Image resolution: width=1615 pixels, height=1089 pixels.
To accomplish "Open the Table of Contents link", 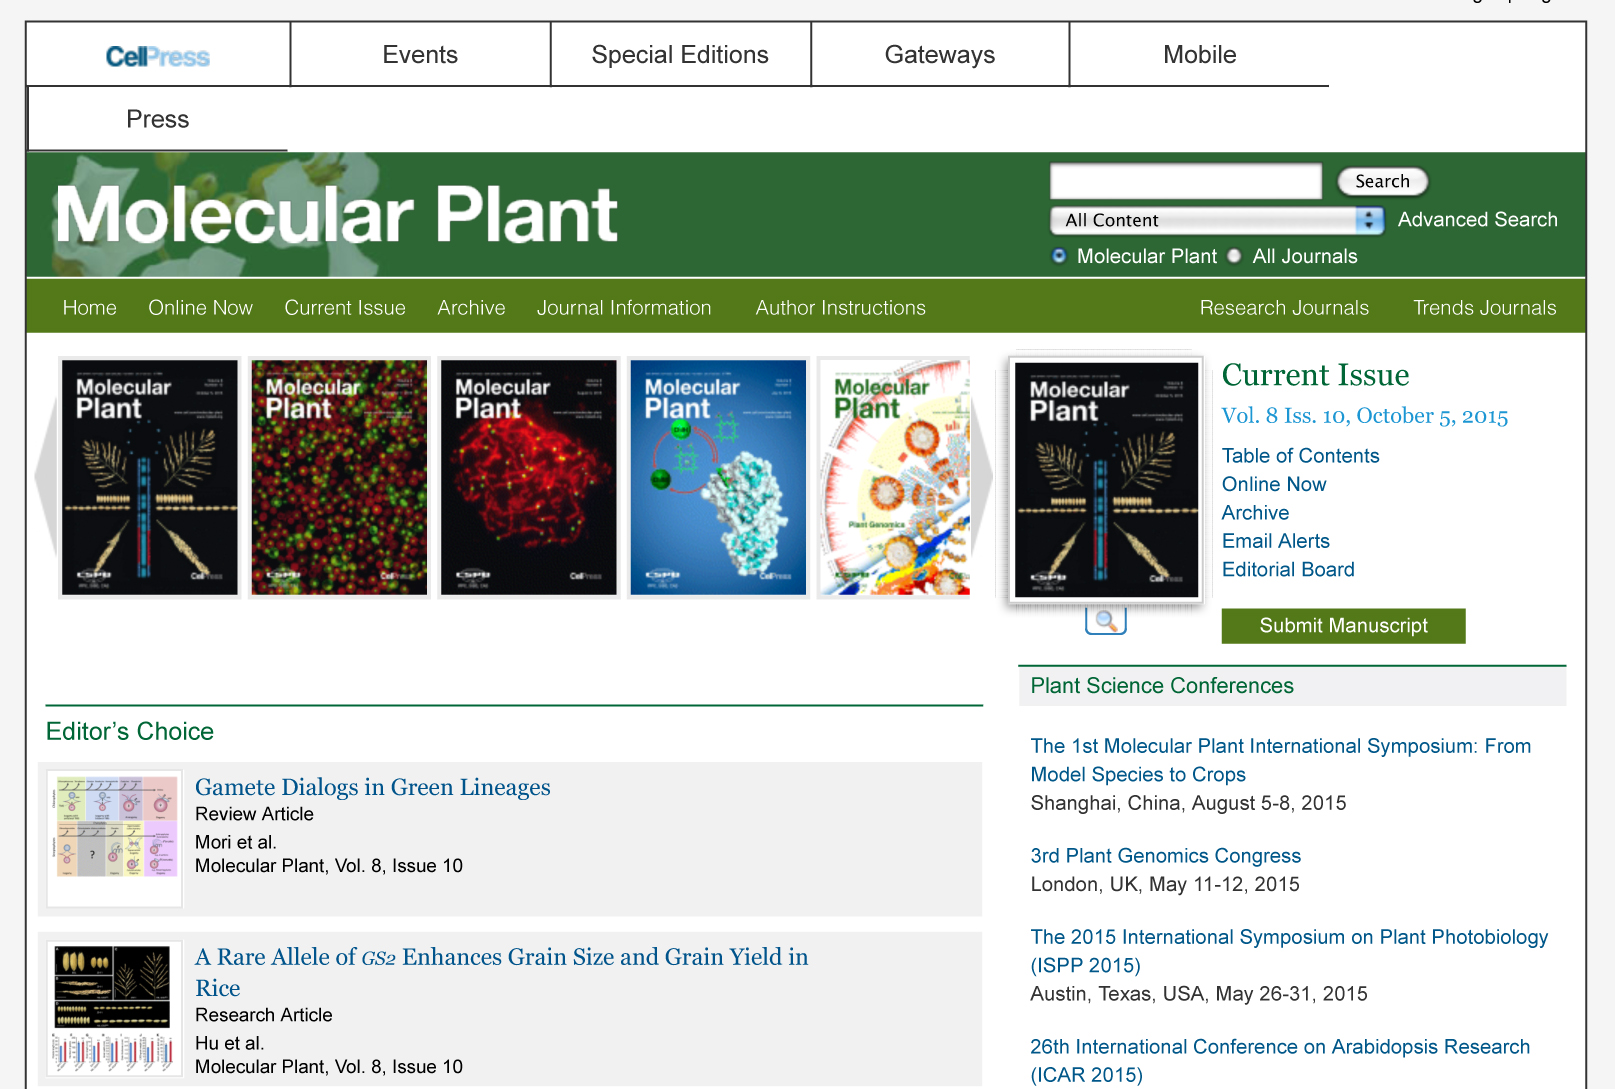I will (x=1300, y=456).
